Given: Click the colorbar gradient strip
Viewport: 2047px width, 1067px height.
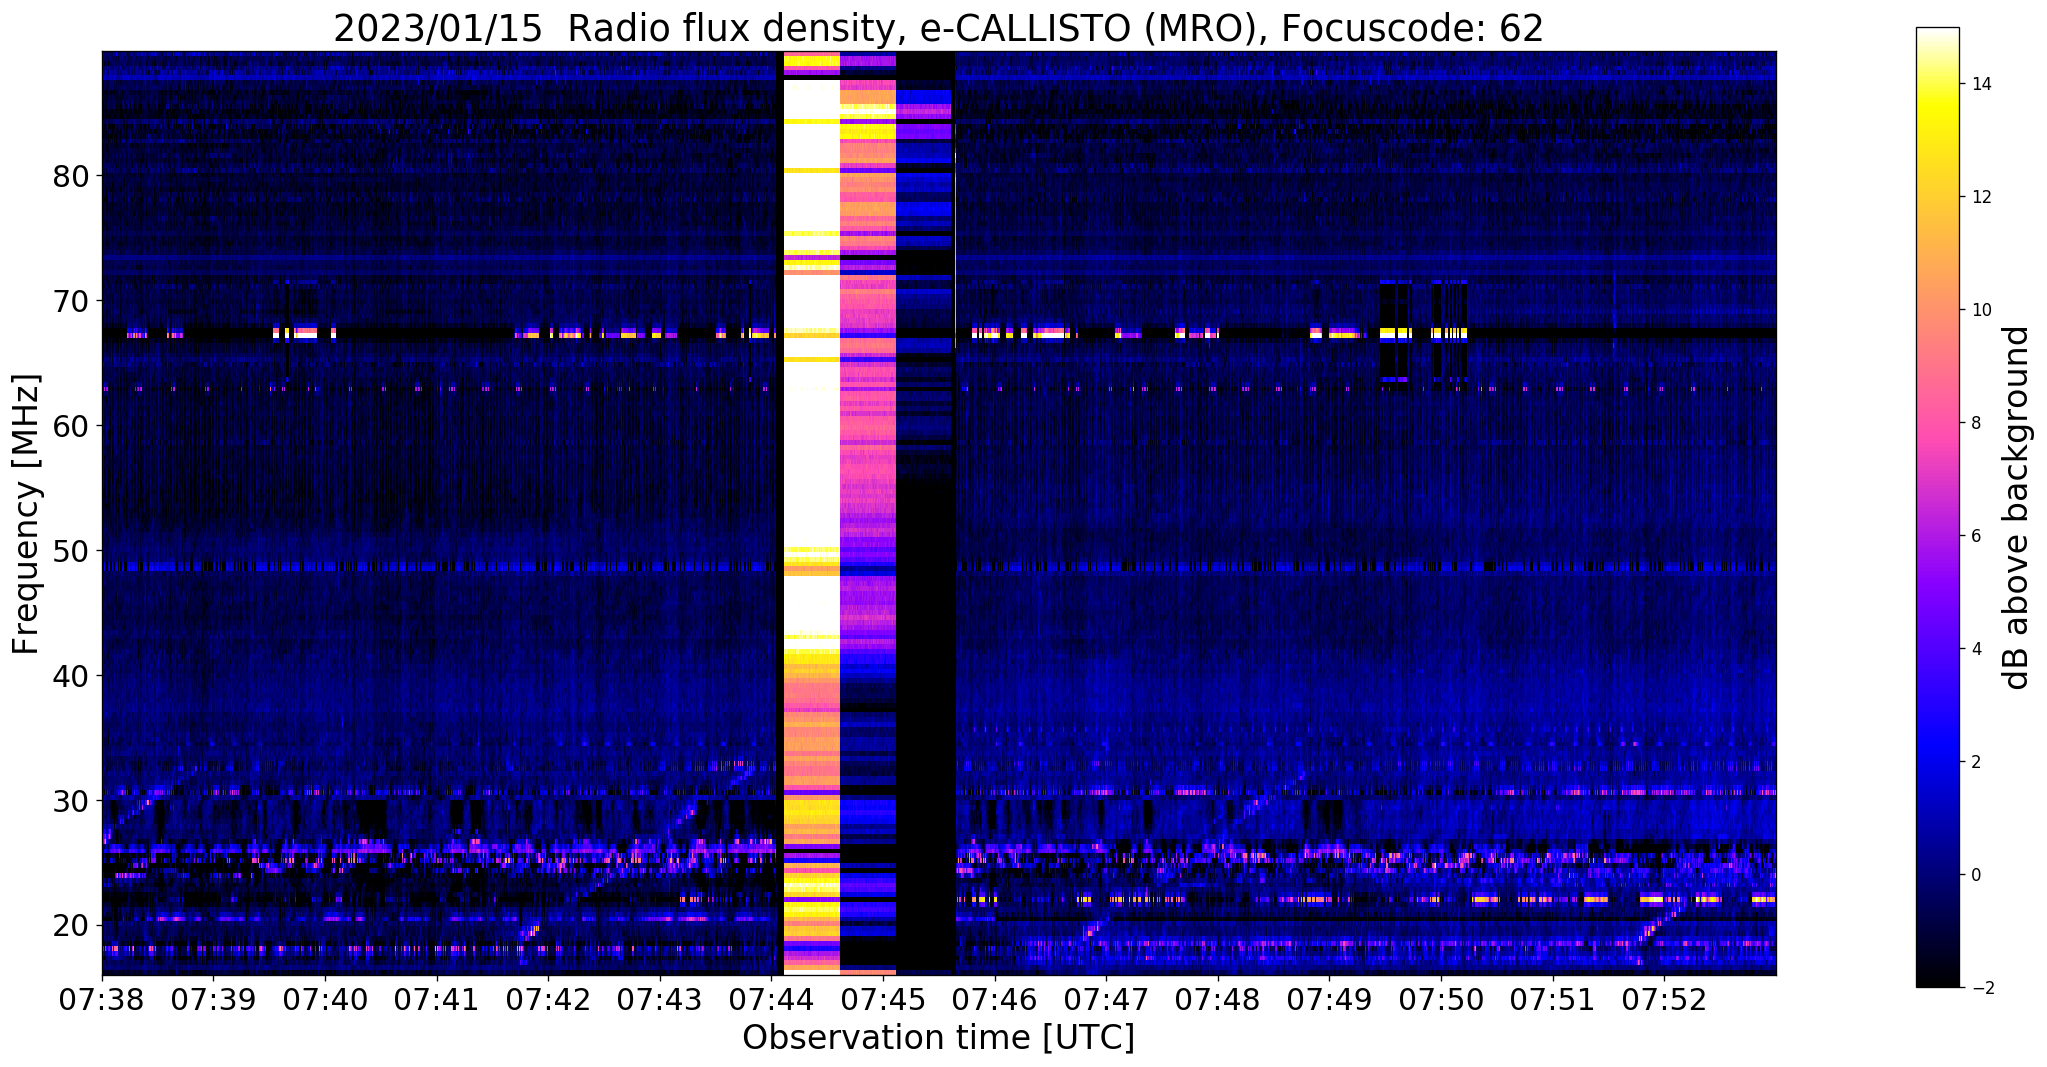Looking at the screenshot, I should pos(1937,507).
